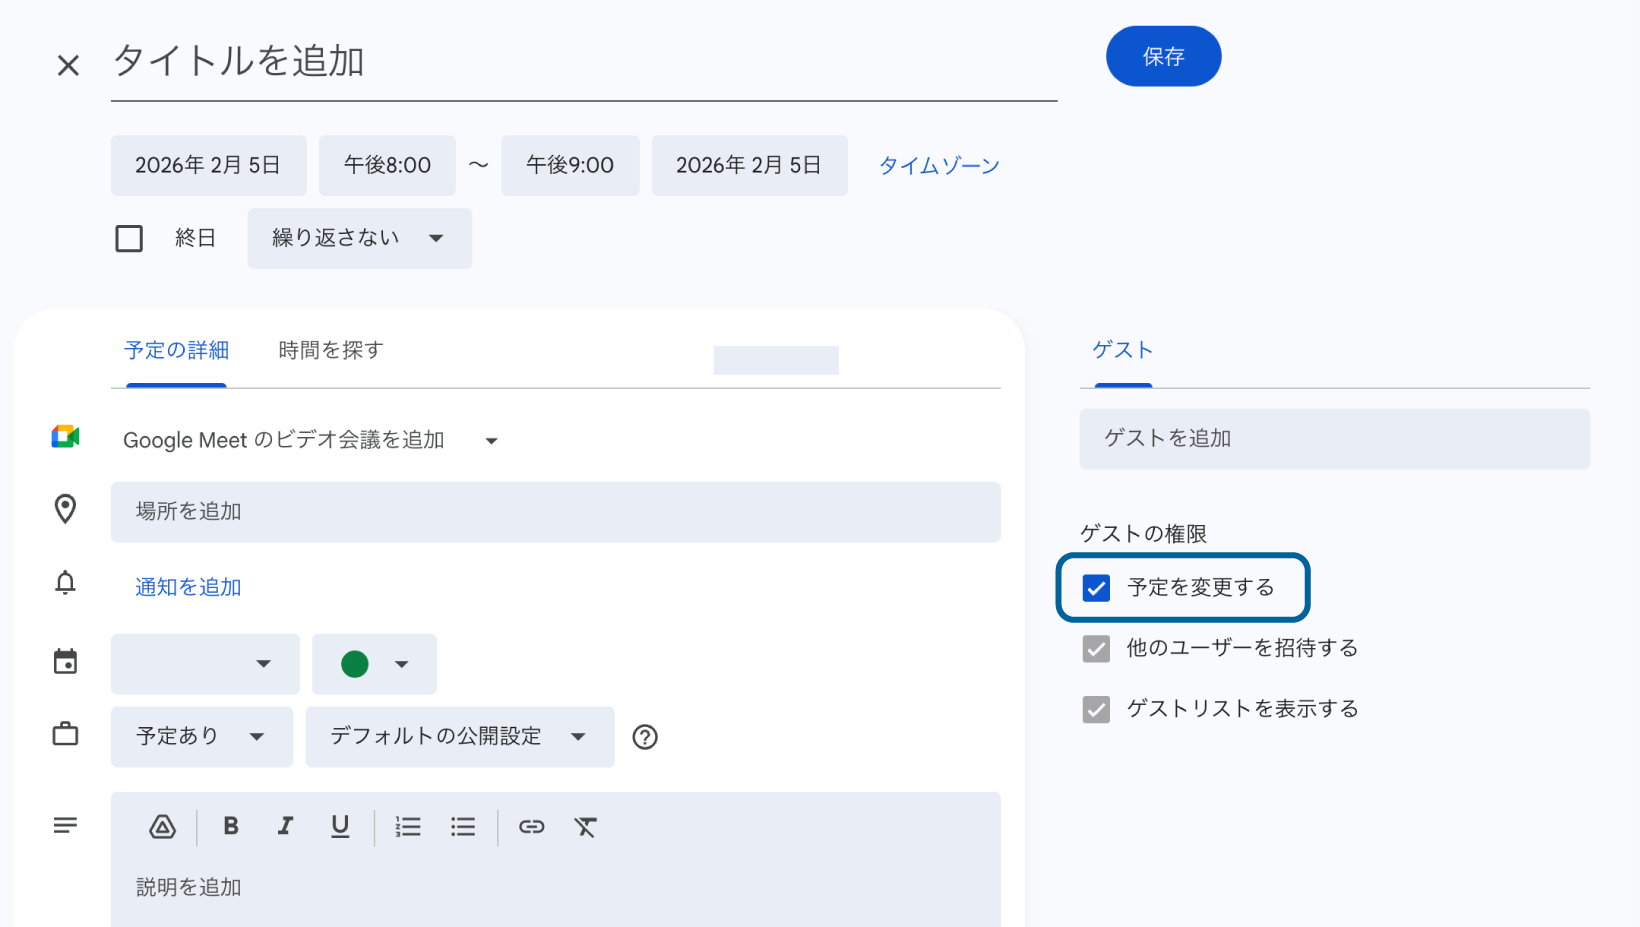Click the ゲストを追加 input field
The height and width of the screenshot is (927, 1640).
tap(1333, 439)
